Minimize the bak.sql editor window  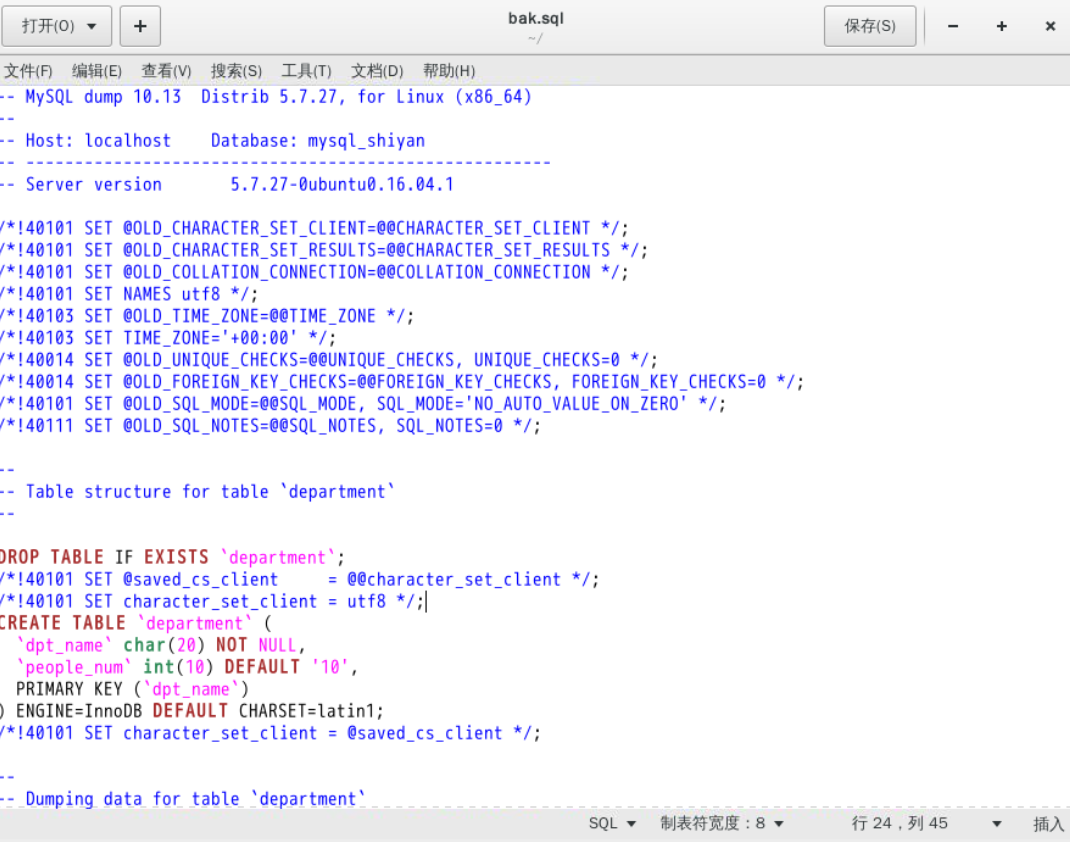(x=953, y=26)
